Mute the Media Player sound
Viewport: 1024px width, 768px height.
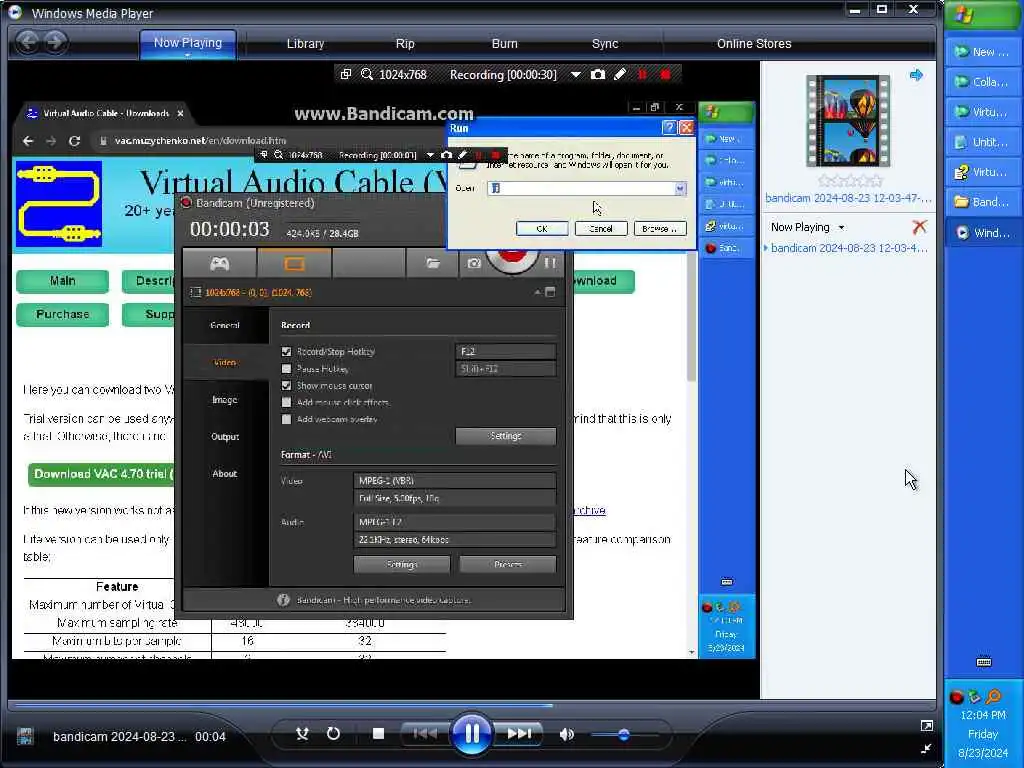tap(566, 734)
